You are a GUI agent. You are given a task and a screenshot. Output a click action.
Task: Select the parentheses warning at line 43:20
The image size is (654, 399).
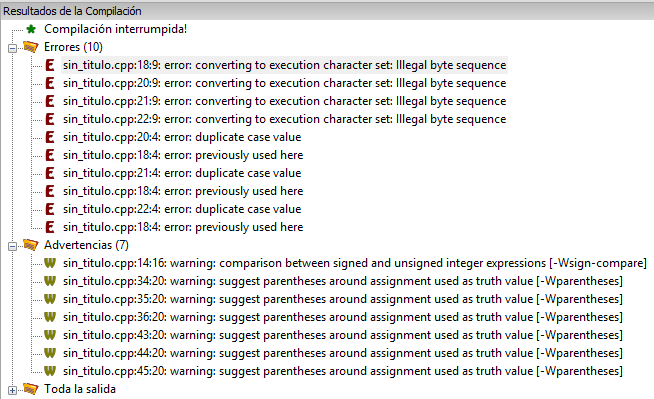pos(343,335)
